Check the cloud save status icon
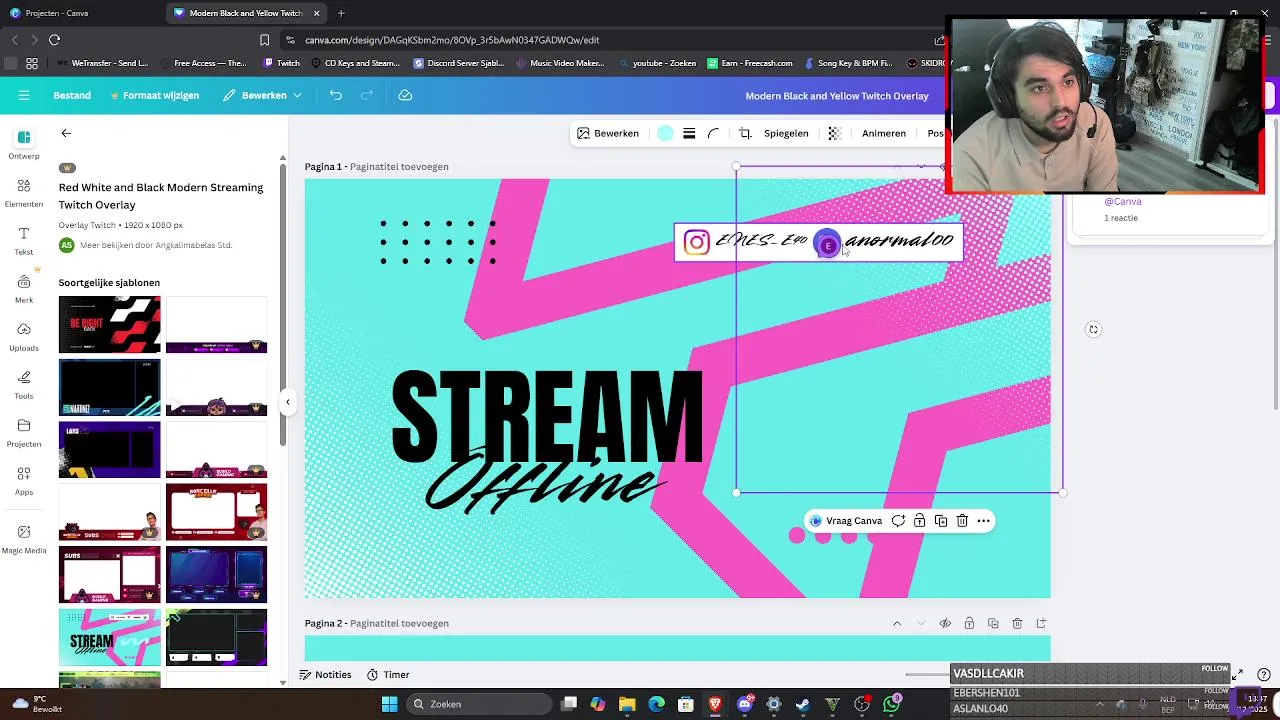The image size is (1280, 720). tap(405, 95)
